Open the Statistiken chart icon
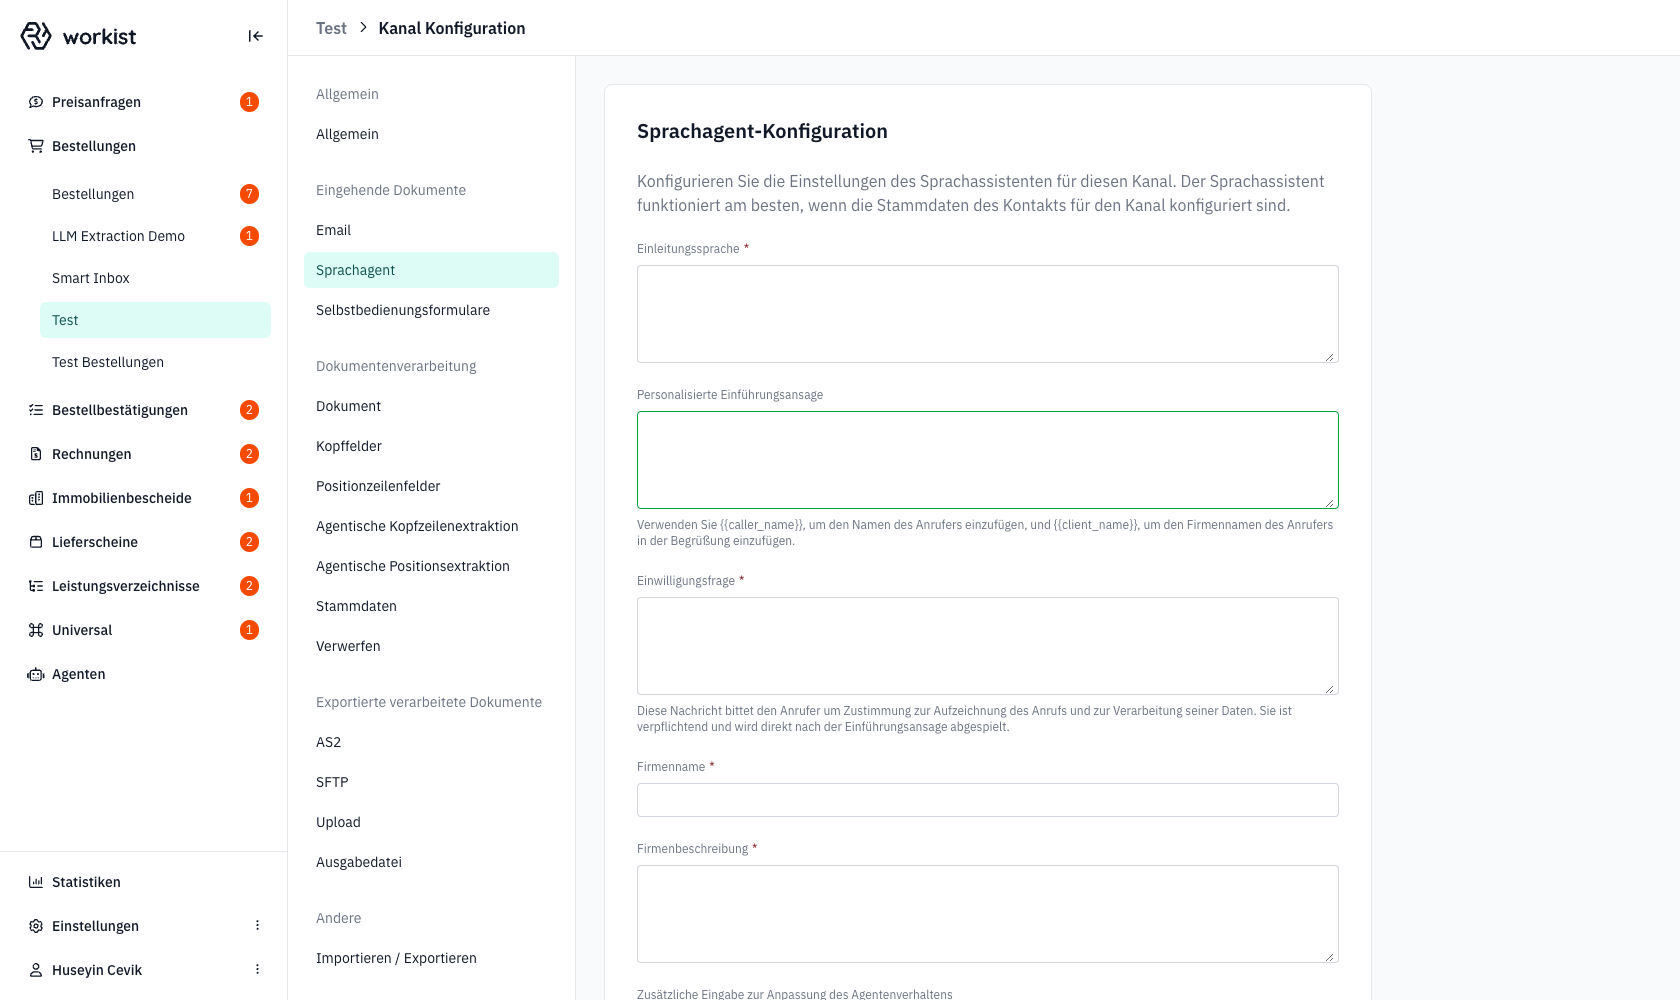Screen dimensions: 1680x1000 pyautogui.click(x=36, y=882)
